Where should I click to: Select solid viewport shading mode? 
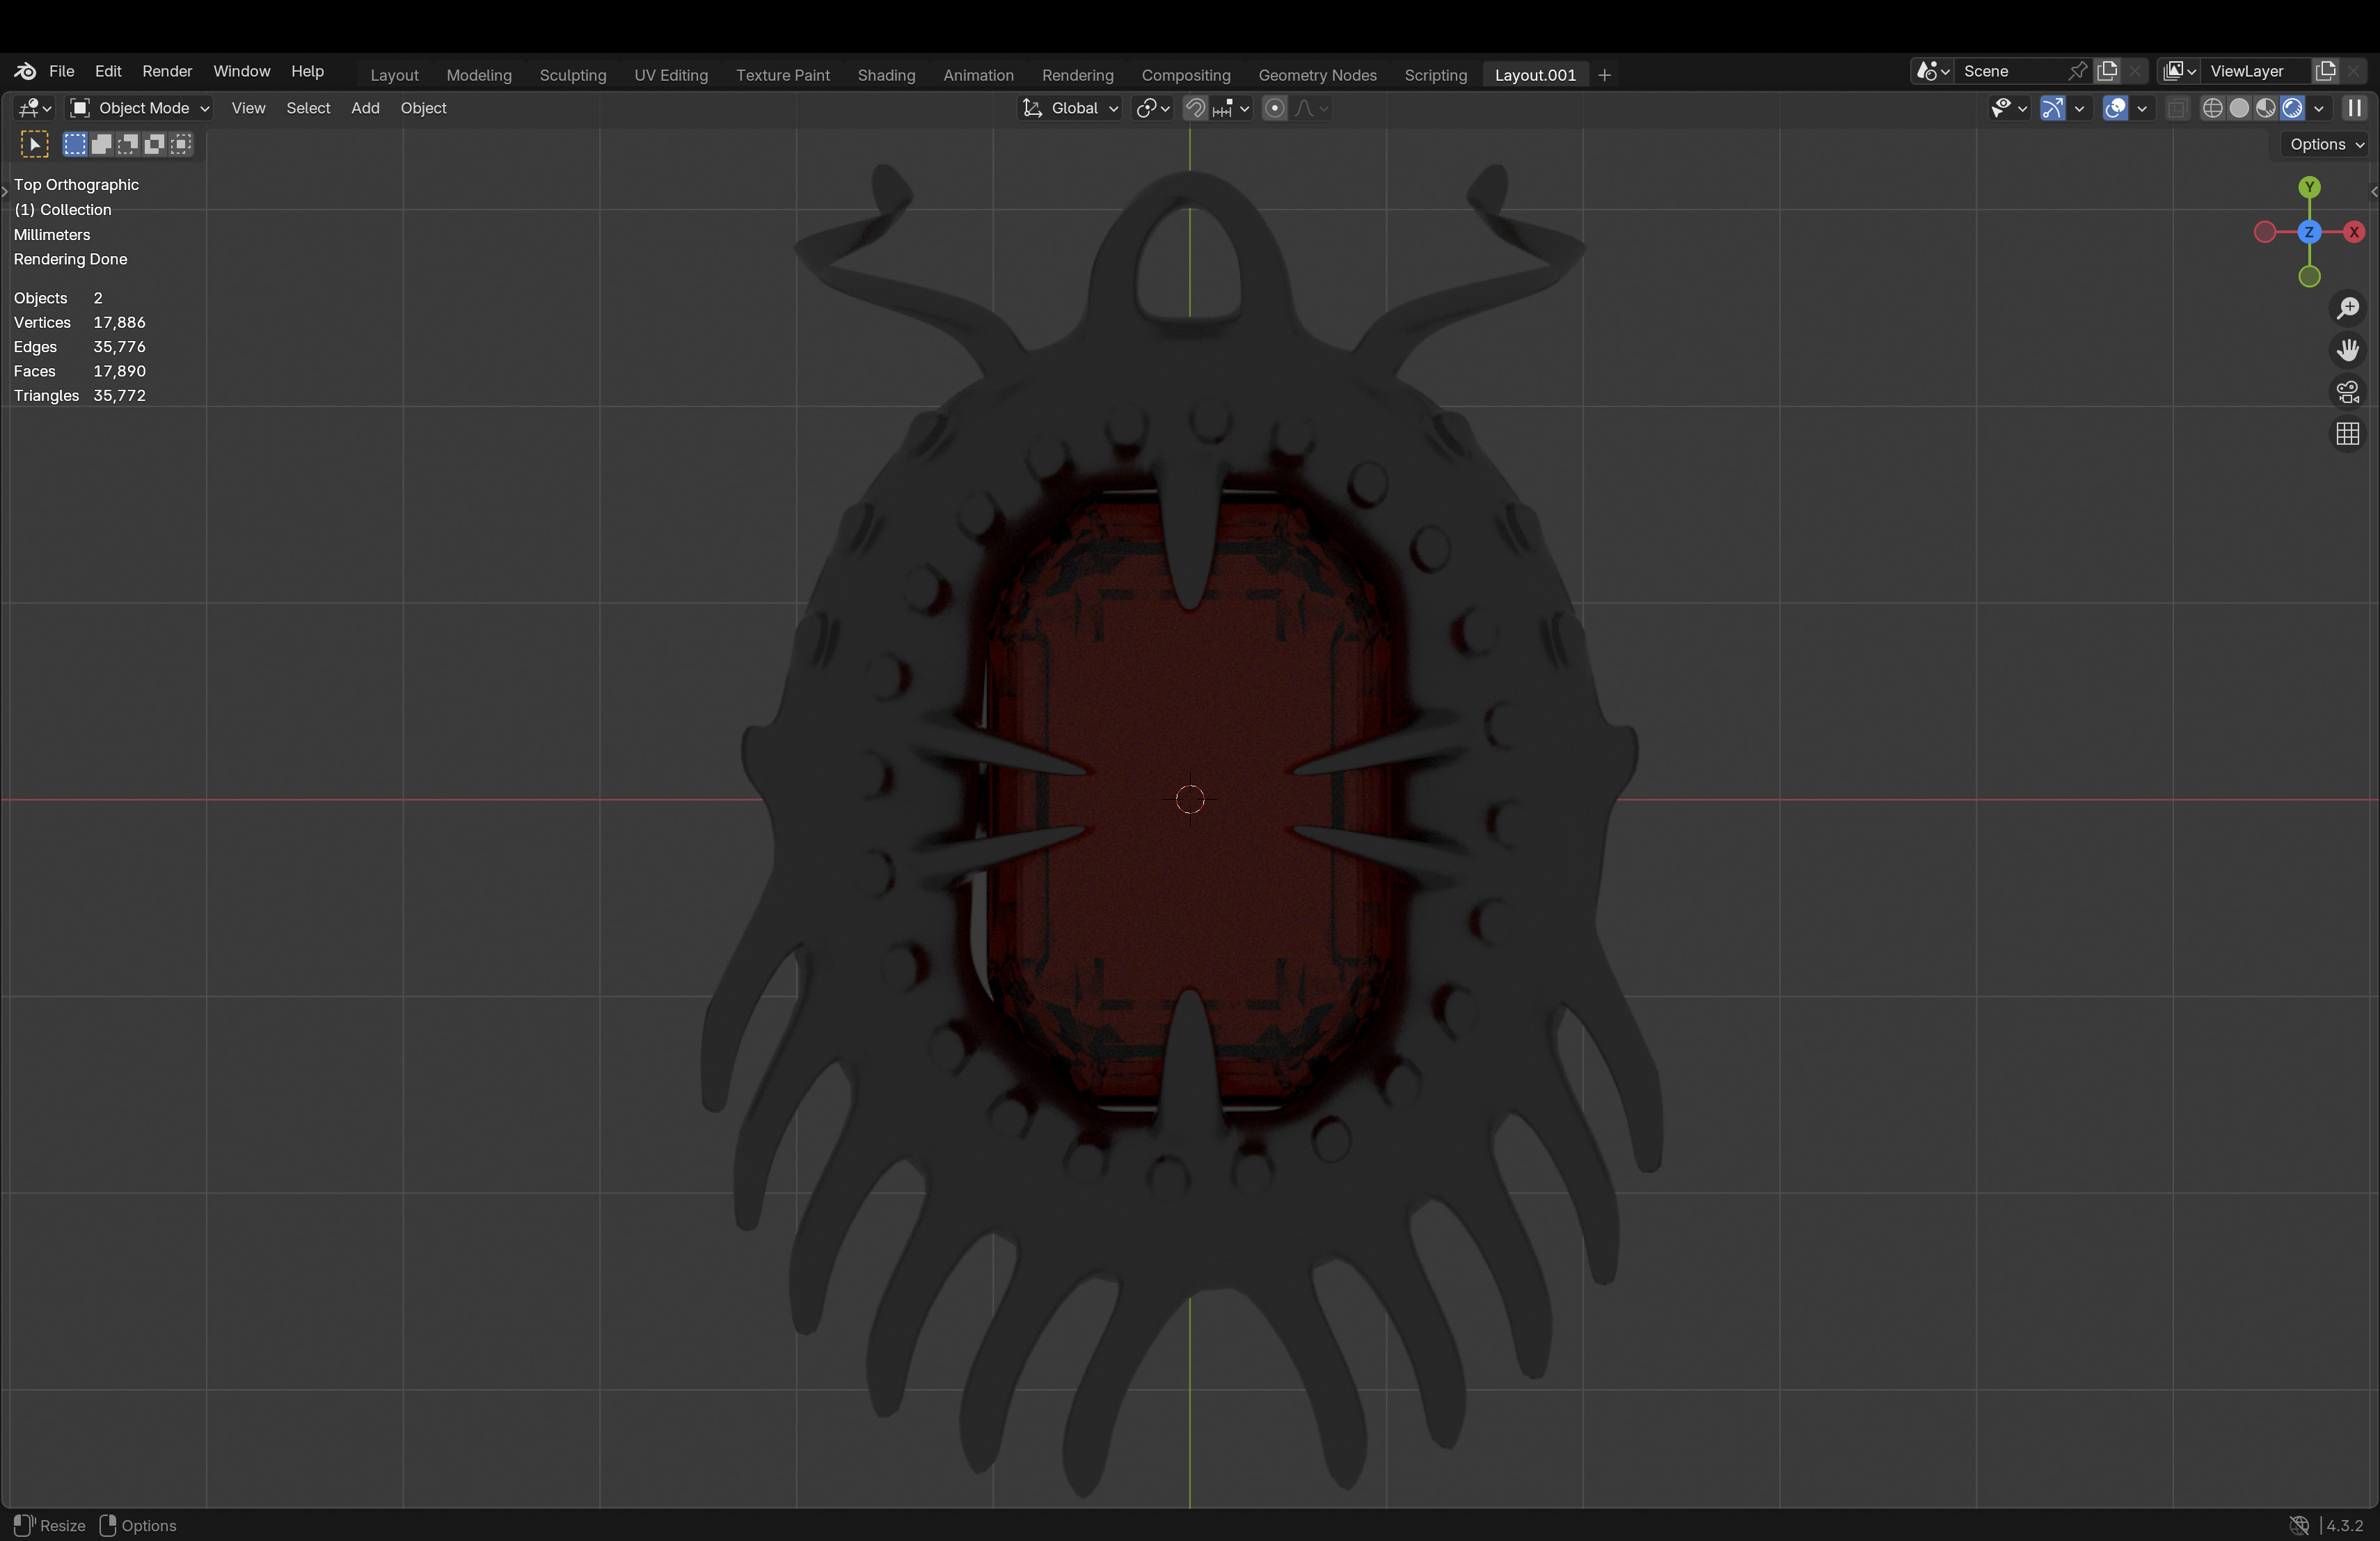click(2239, 108)
